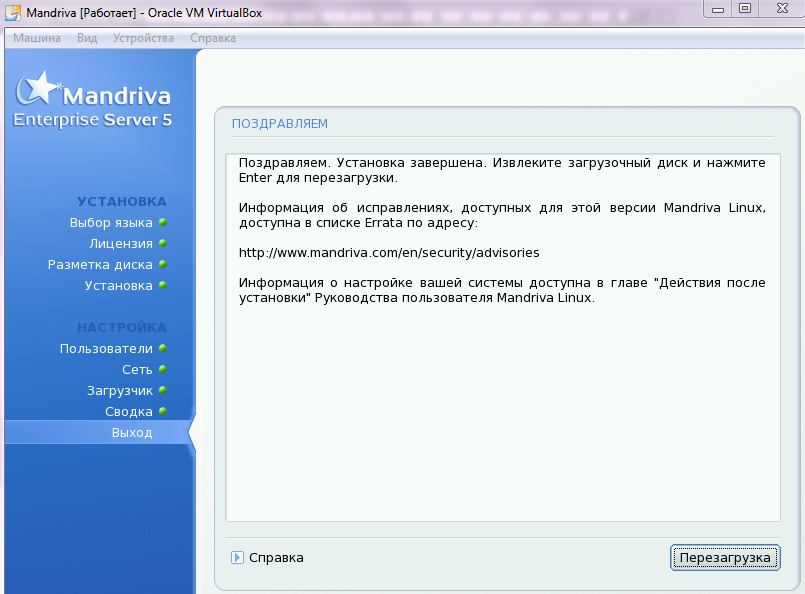Close the VirtualBox window
The image size is (805, 594).
click(x=782, y=9)
